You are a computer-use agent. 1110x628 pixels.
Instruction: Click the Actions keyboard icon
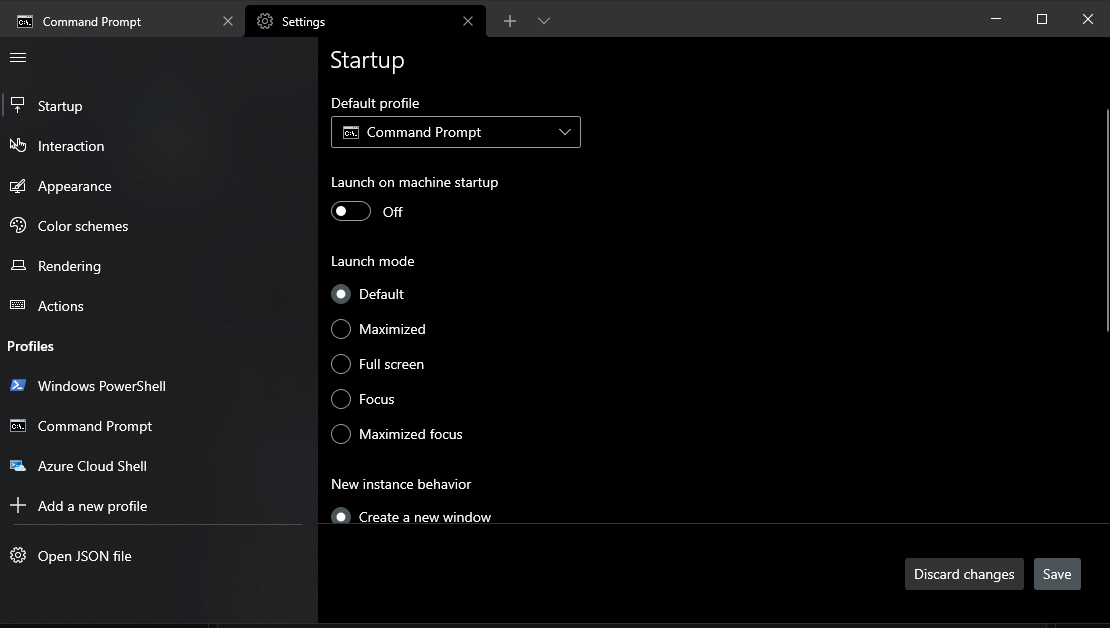click(x=17, y=305)
